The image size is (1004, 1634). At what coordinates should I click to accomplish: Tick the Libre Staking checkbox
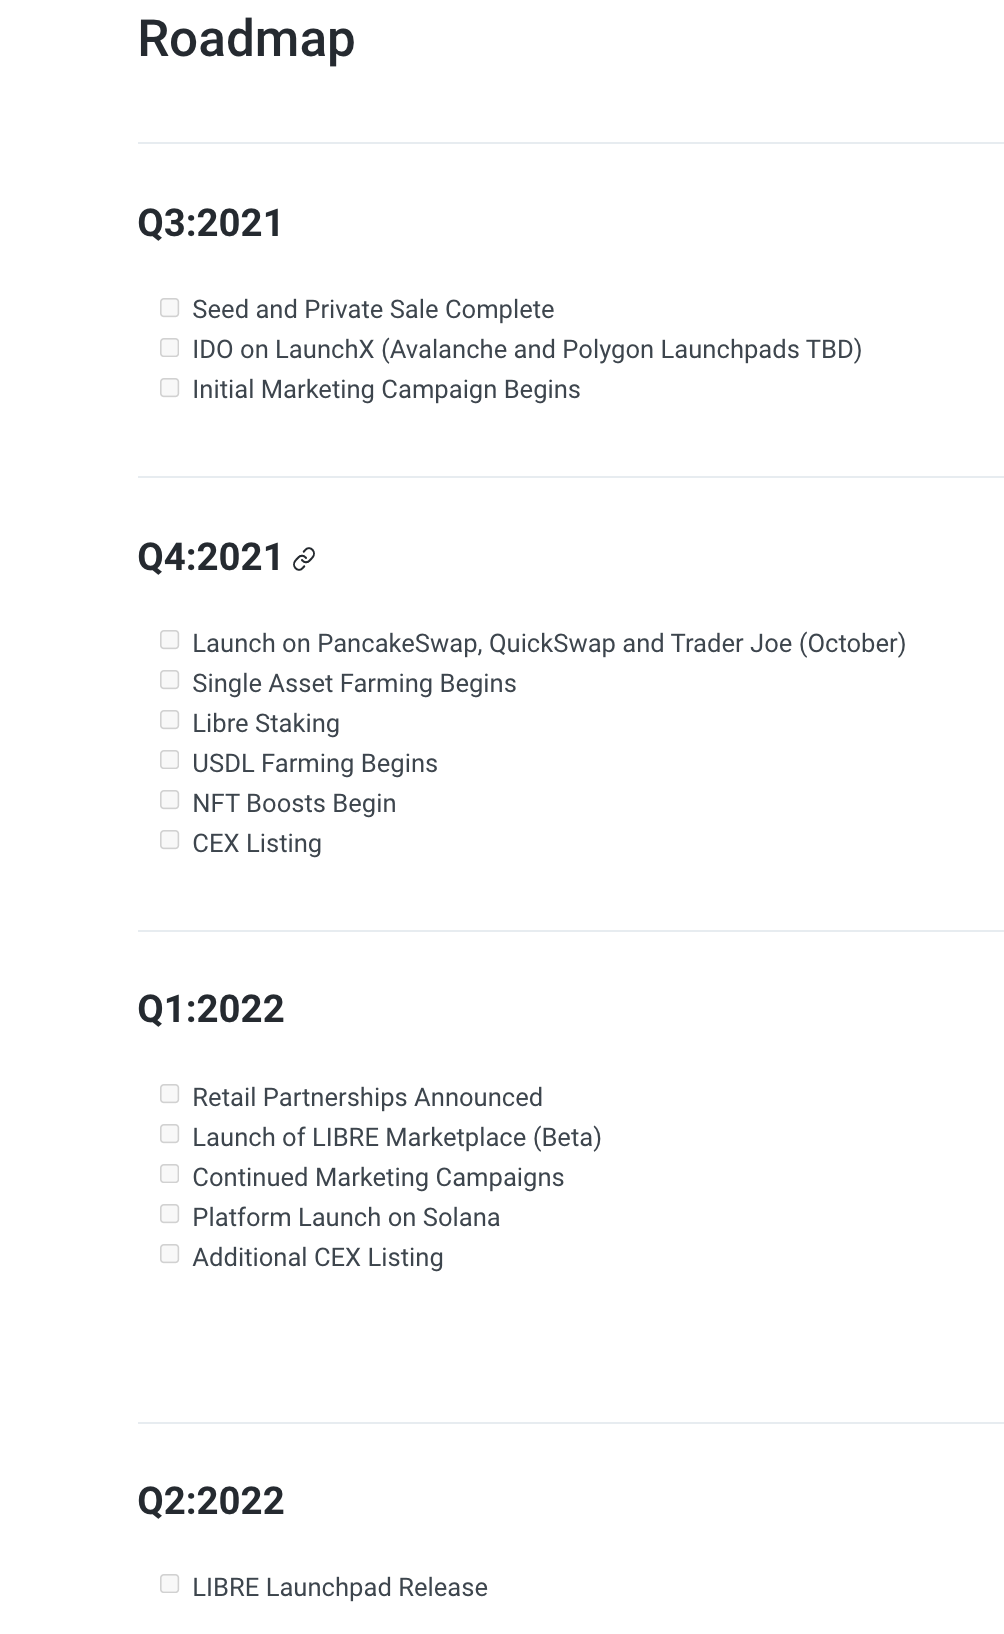pyautogui.click(x=170, y=721)
